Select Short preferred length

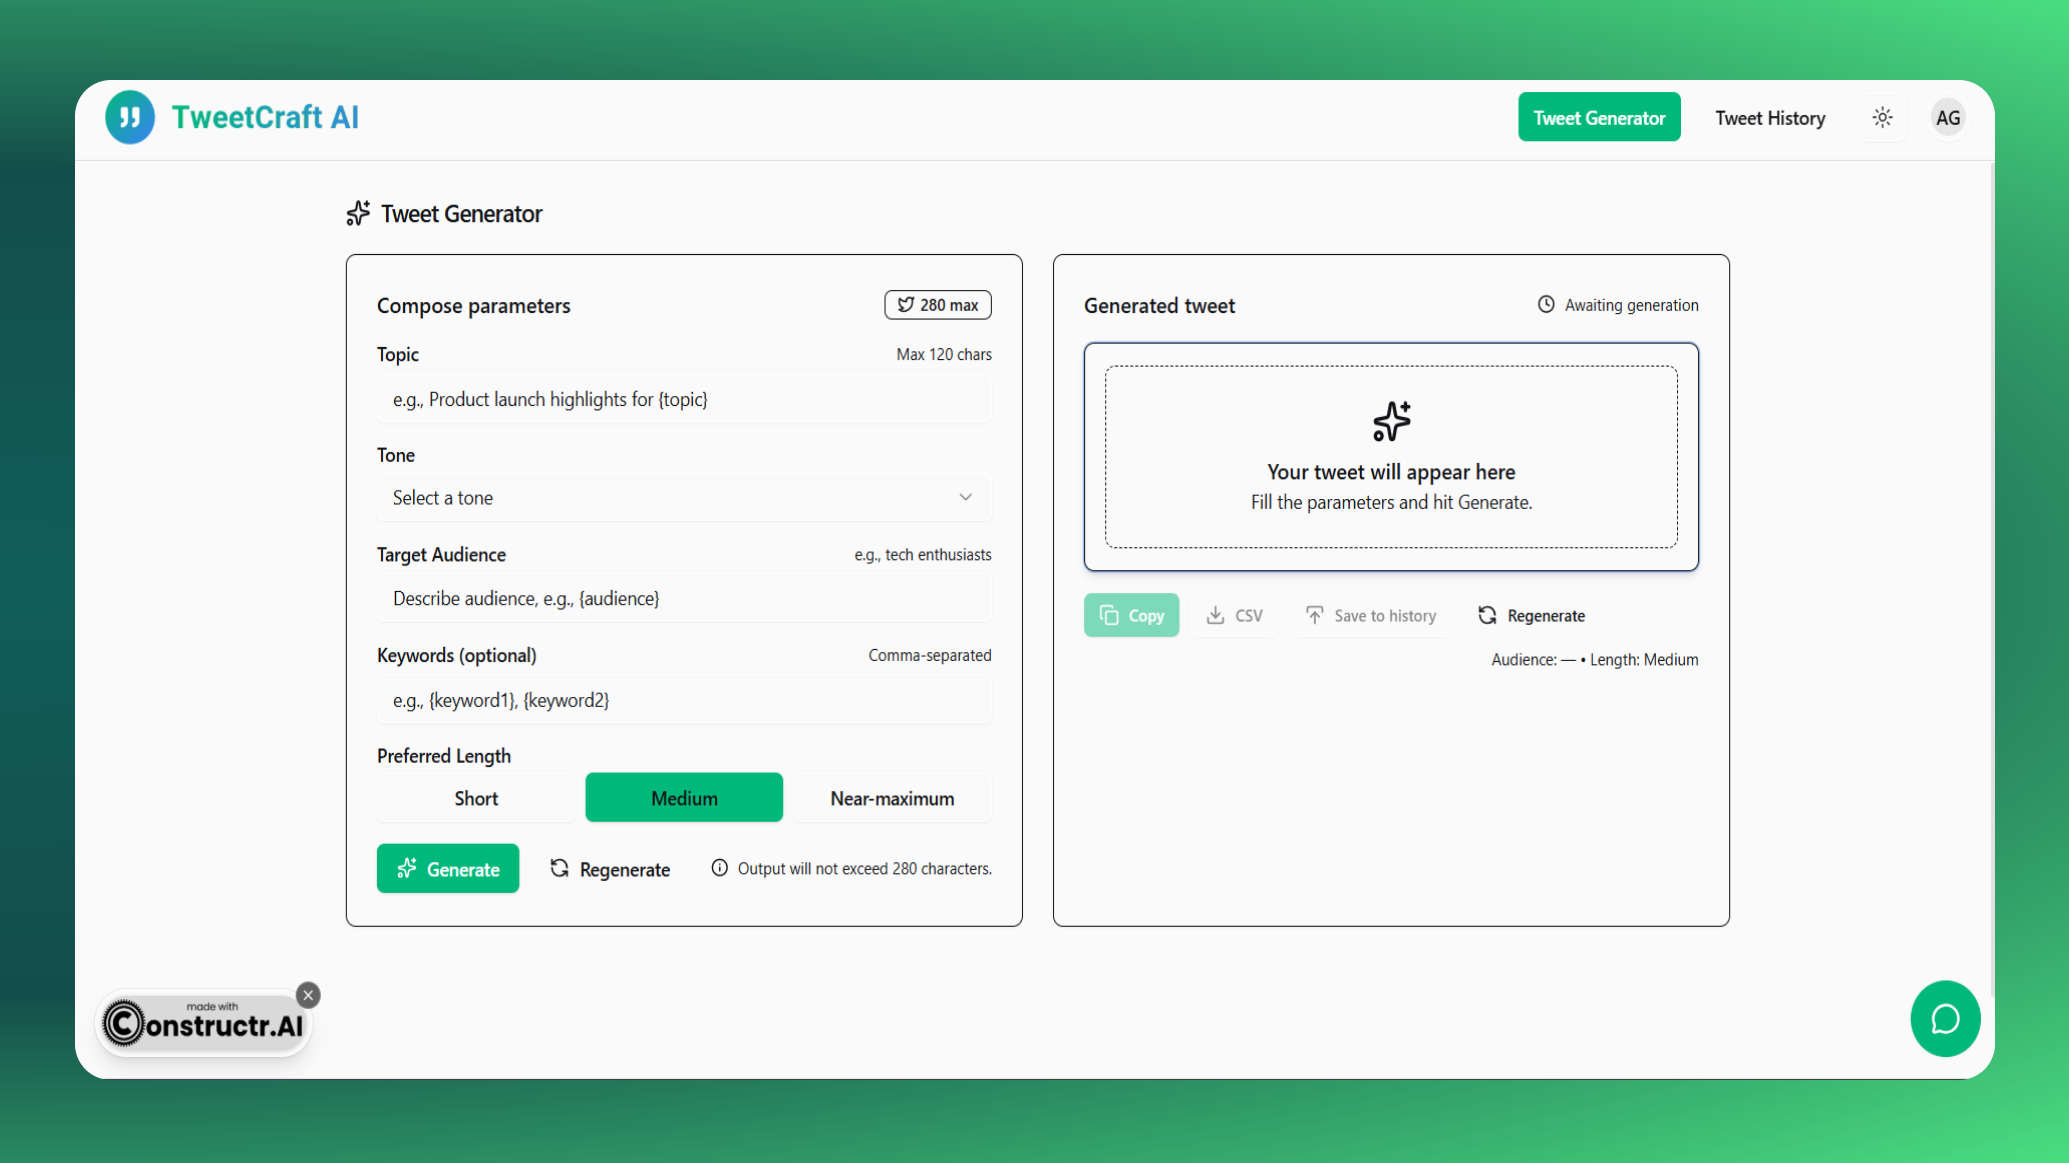pyautogui.click(x=476, y=798)
